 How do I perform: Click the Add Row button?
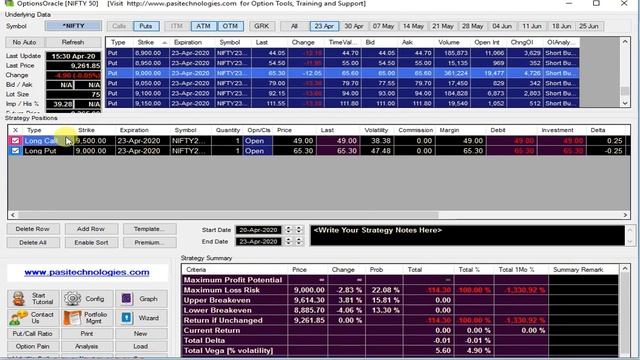tap(91, 229)
